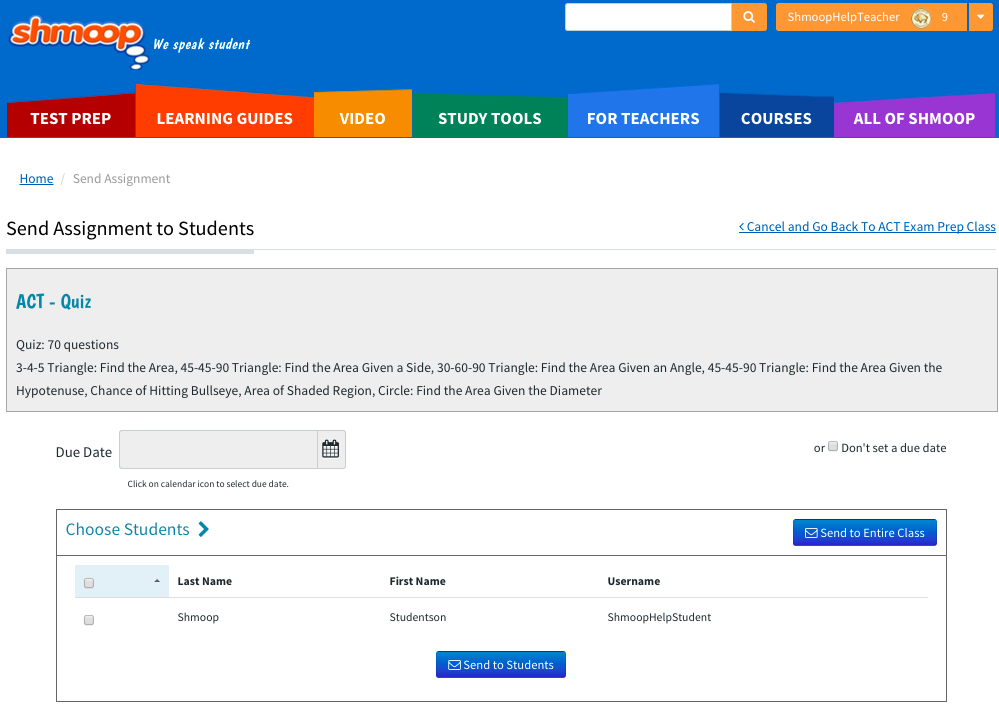Check the Don't set a due date box
Image resolution: width=999 pixels, height=713 pixels.
pos(833,446)
